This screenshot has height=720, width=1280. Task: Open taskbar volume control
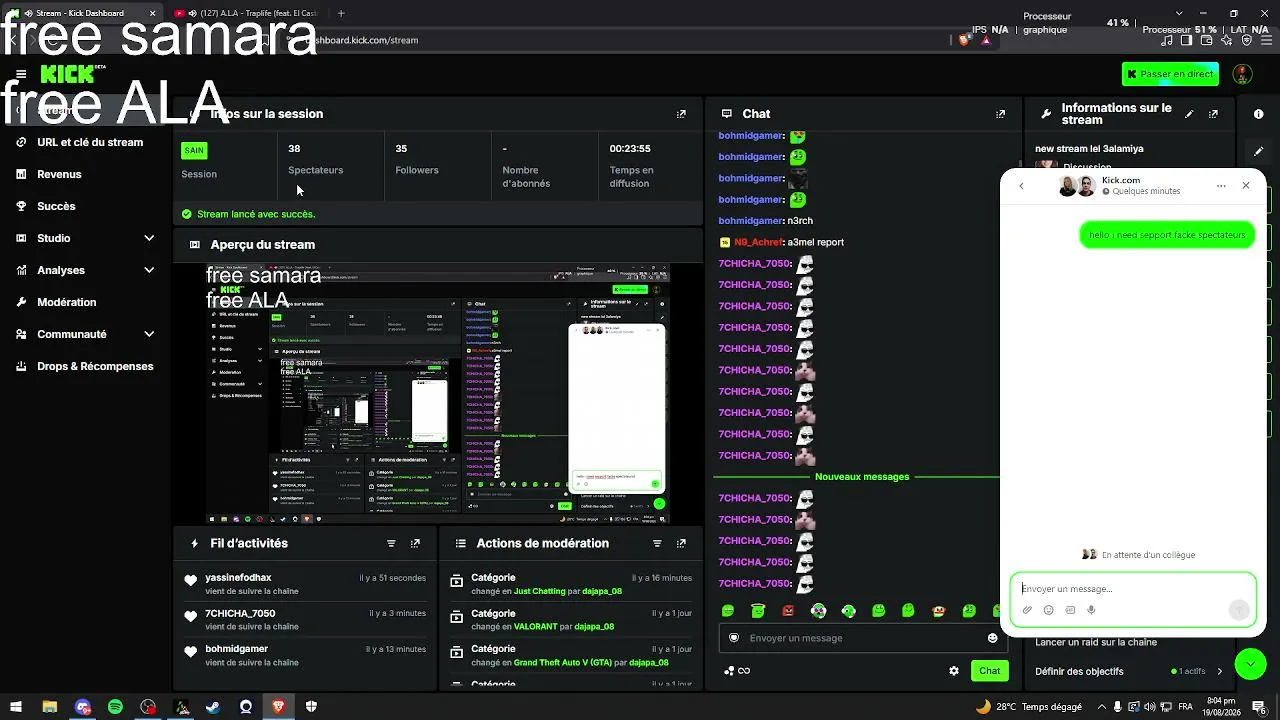[x=1150, y=707]
